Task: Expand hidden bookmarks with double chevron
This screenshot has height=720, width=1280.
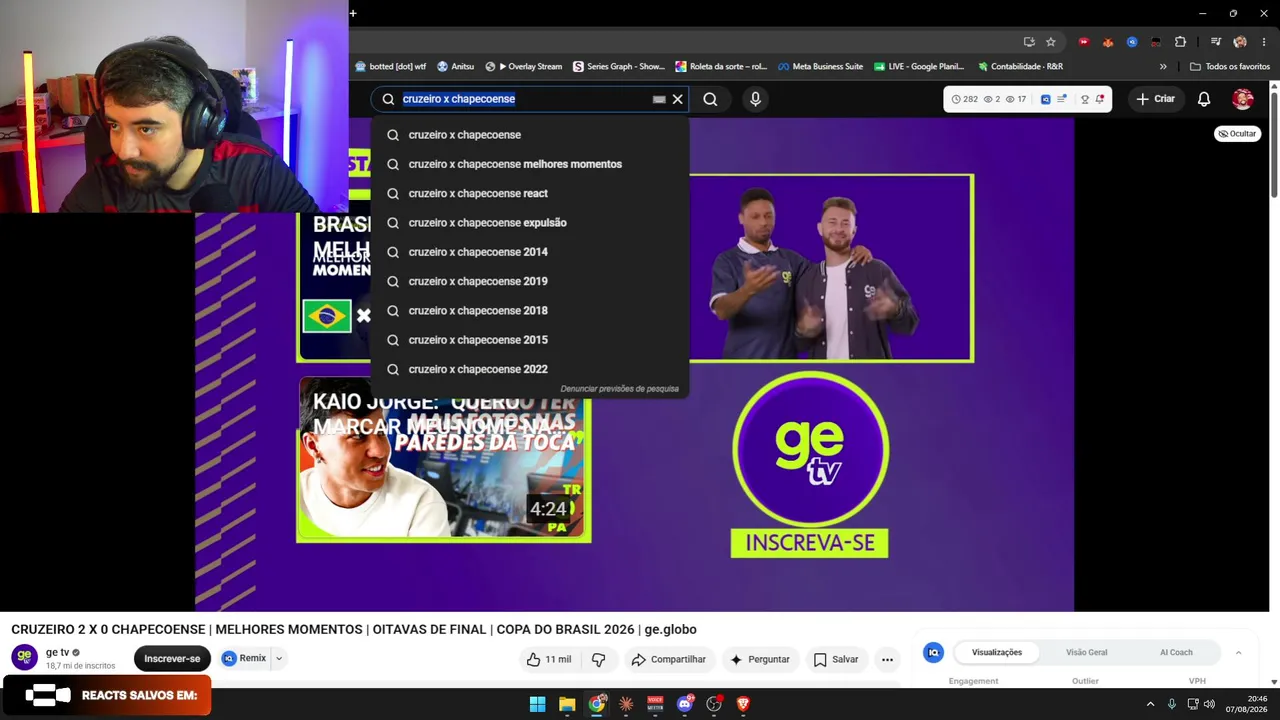Action: tap(1163, 67)
